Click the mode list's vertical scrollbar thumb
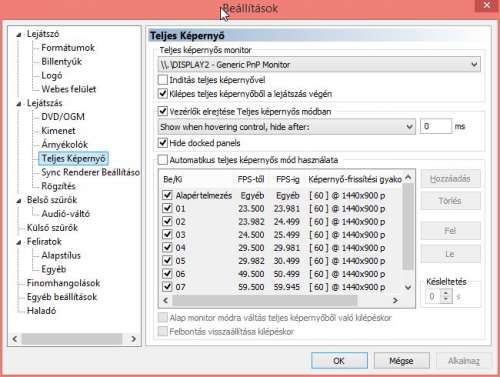 point(408,227)
